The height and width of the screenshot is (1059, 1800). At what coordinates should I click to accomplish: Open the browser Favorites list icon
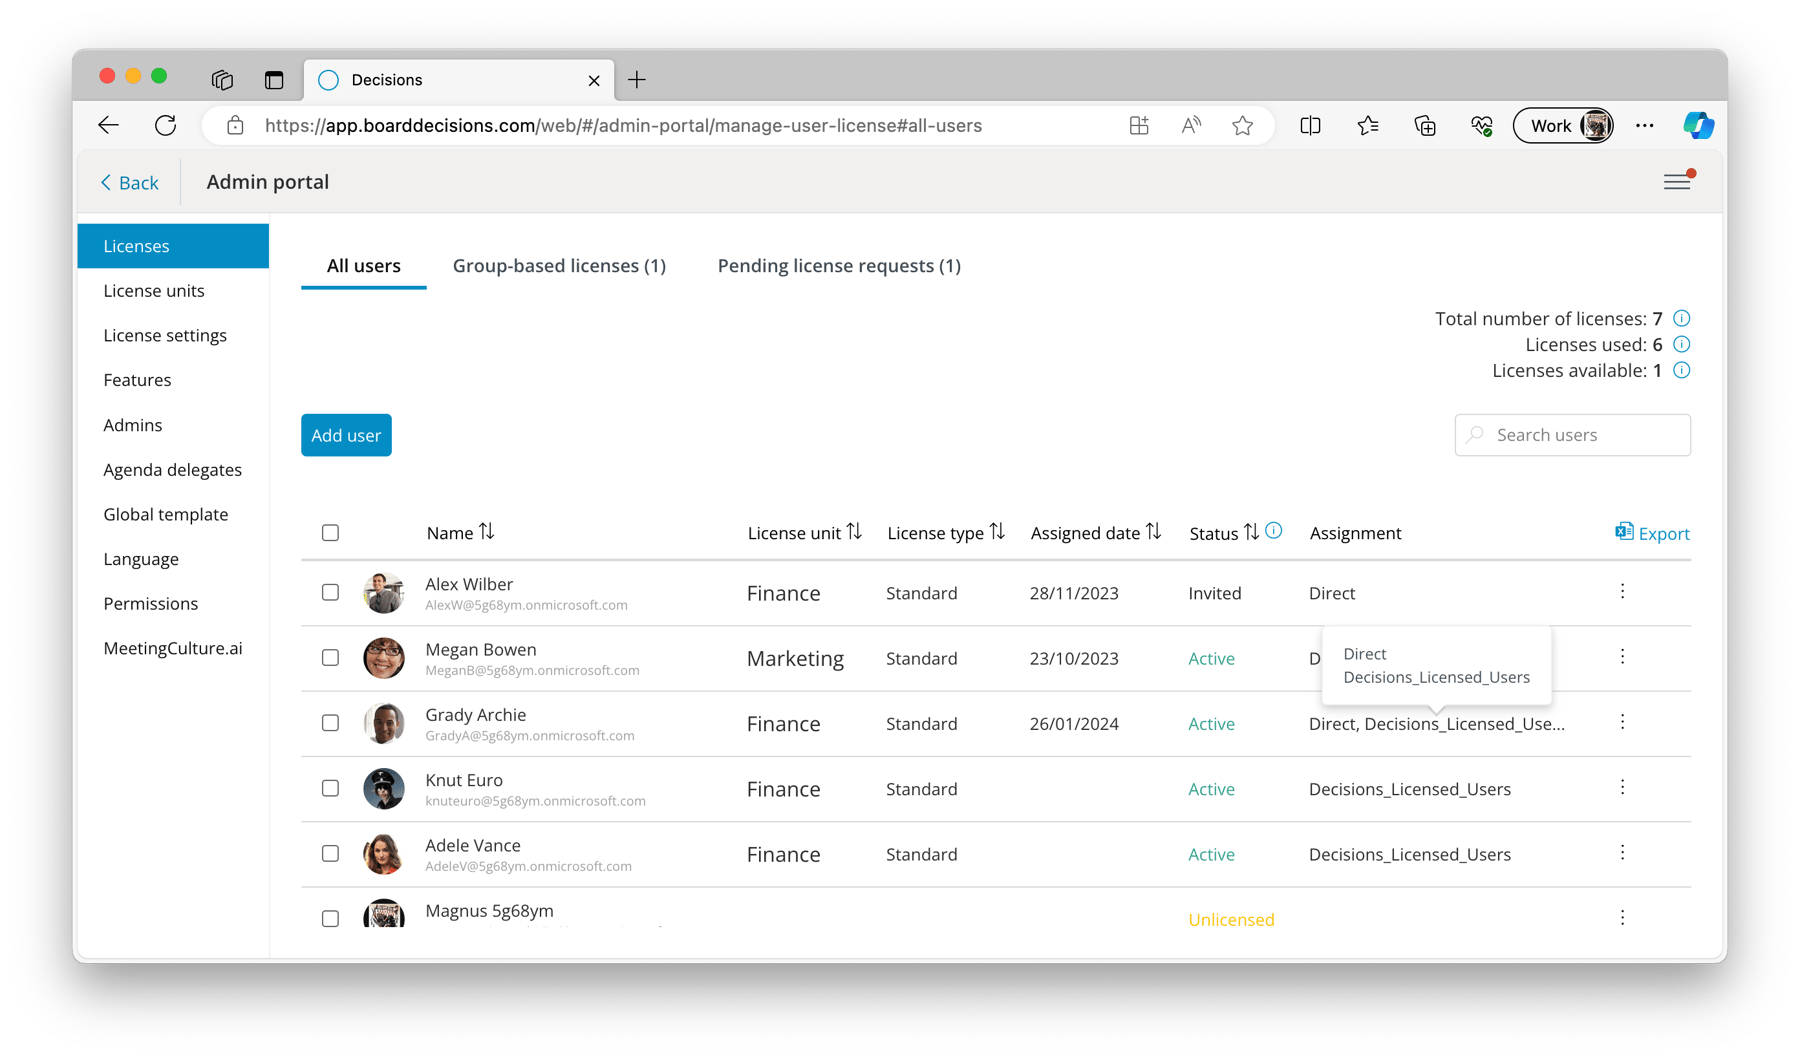tap(1368, 125)
